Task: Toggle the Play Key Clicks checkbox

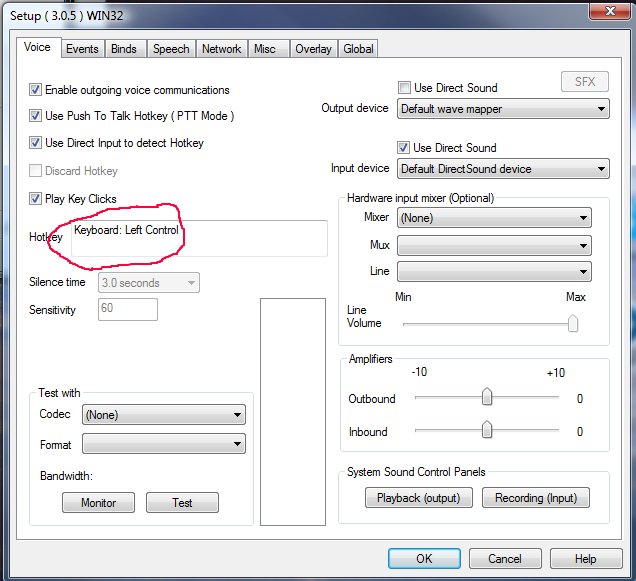Action: coord(36,199)
